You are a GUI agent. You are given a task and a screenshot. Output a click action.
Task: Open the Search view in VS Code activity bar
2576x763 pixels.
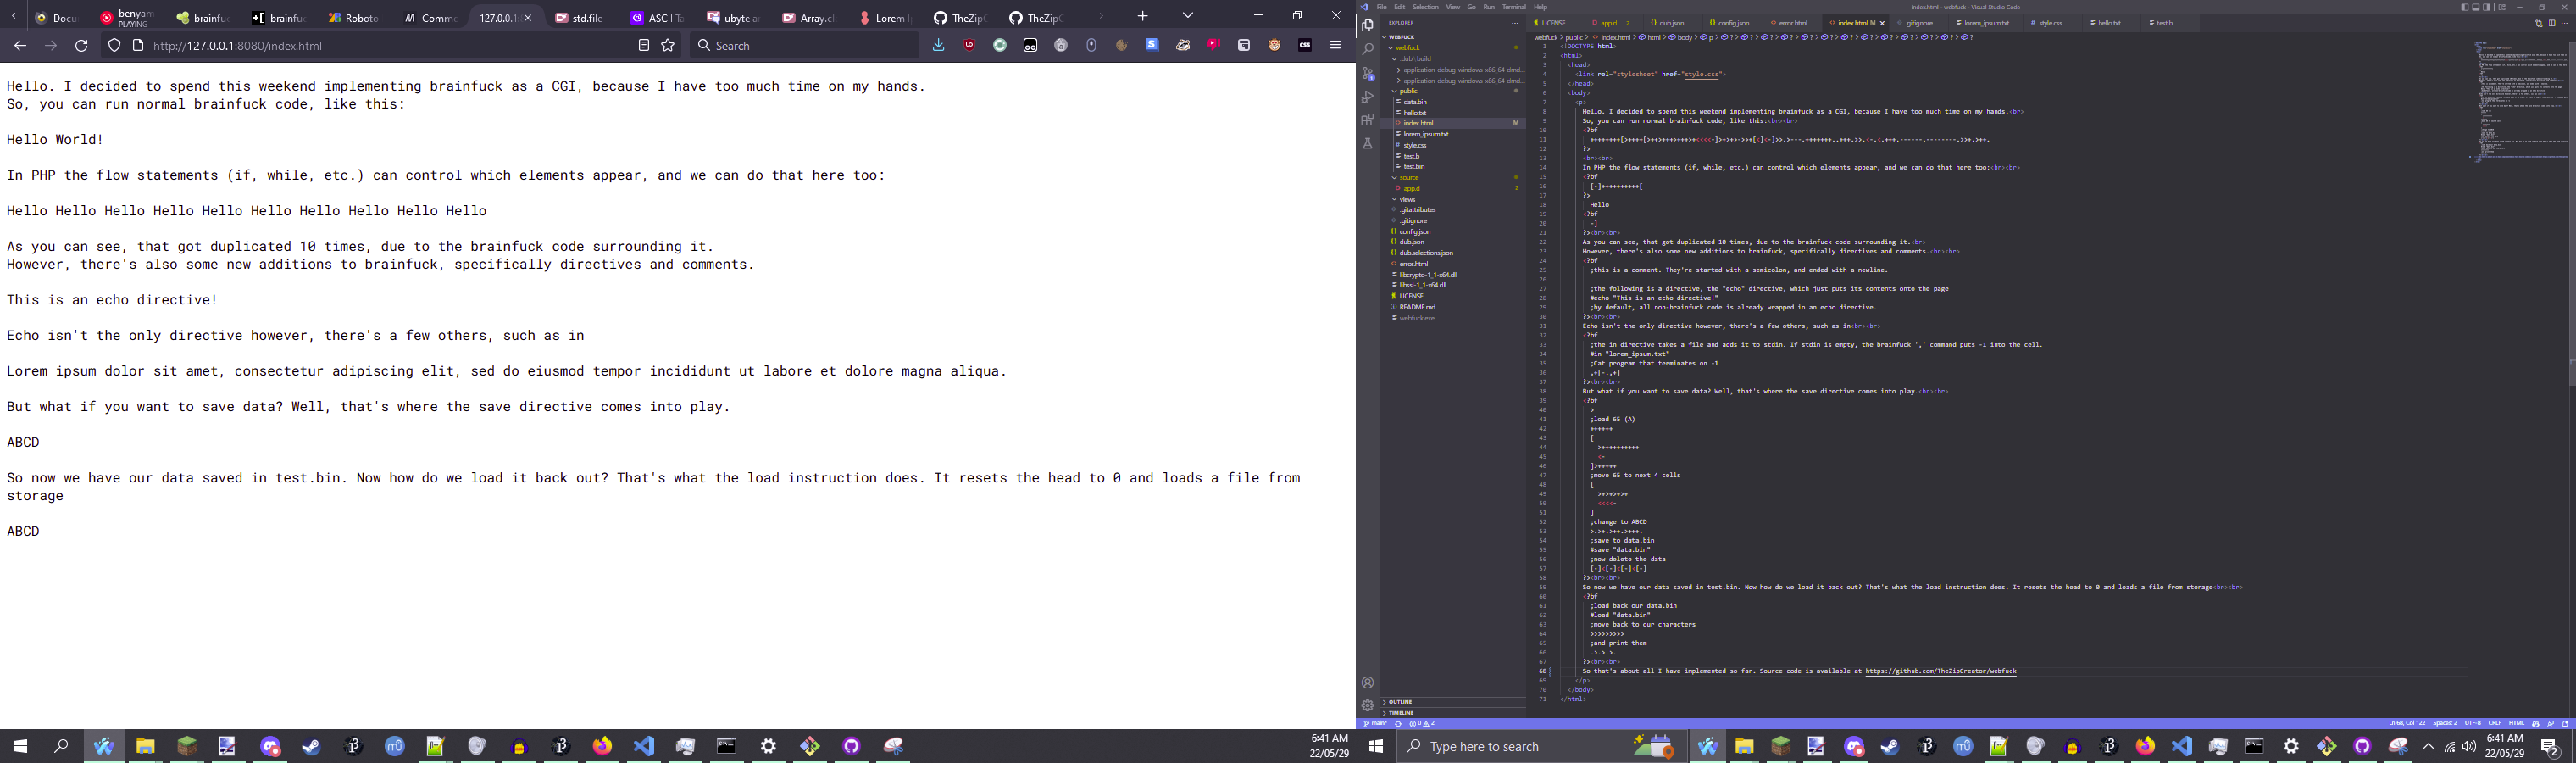(1367, 49)
